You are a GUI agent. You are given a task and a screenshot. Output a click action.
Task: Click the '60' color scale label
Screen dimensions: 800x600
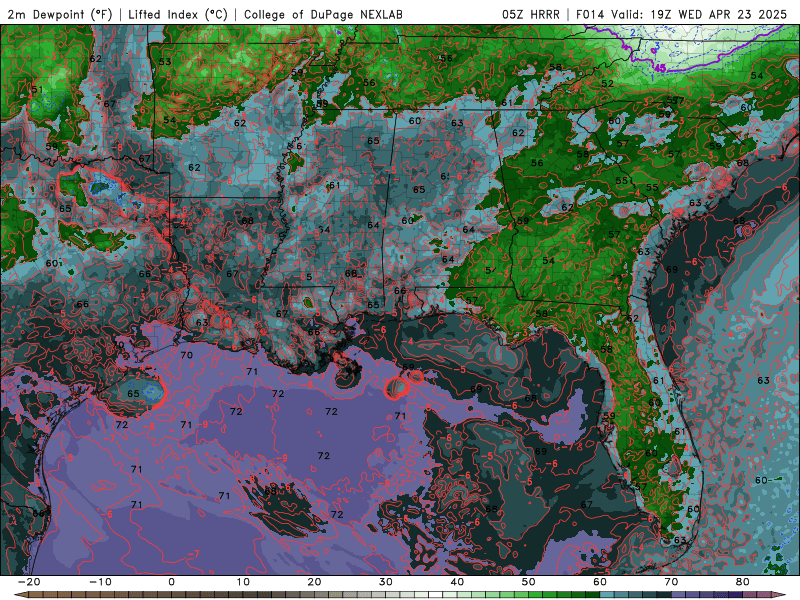coord(600,582)
